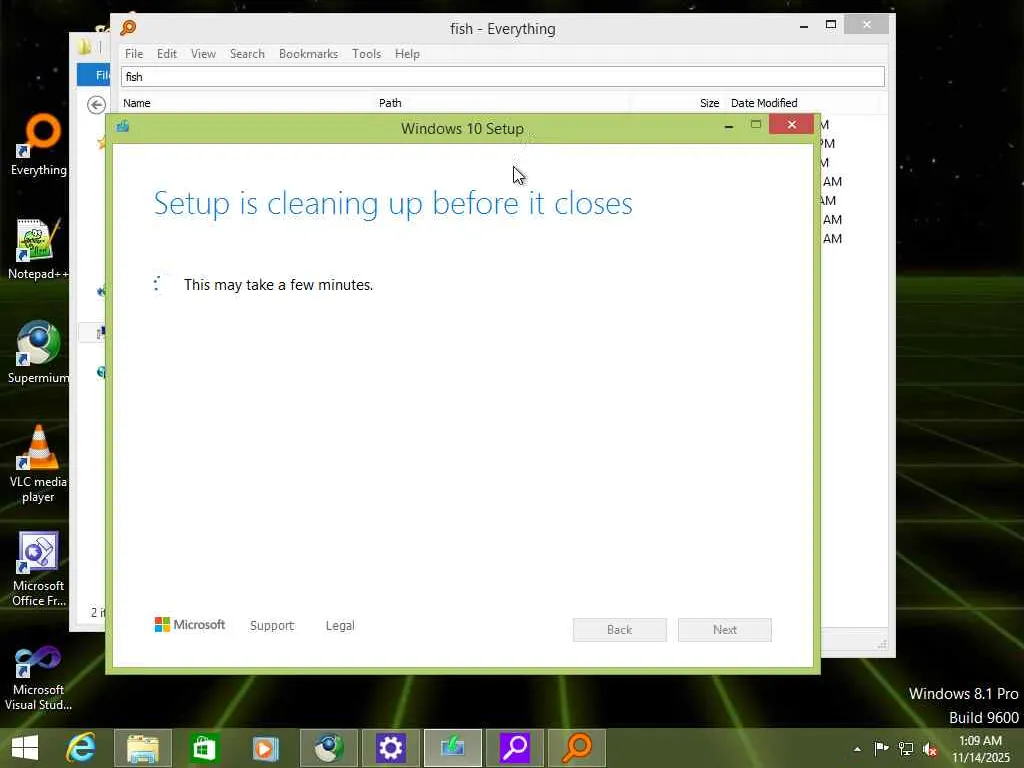
Task: Open the network tray icon
Action: tap(906, 748)
